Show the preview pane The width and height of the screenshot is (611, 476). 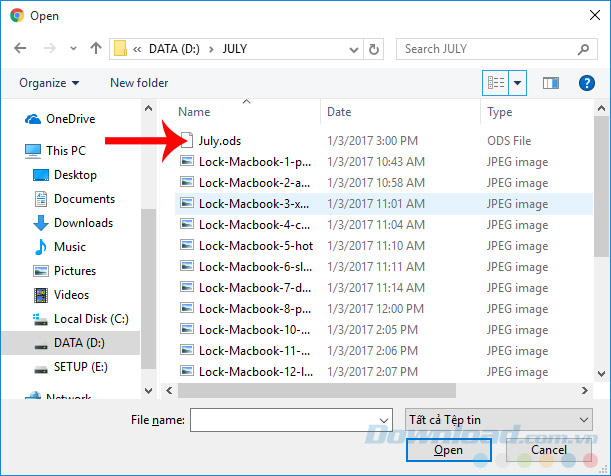pyautogui.click(x=551, y=83)
